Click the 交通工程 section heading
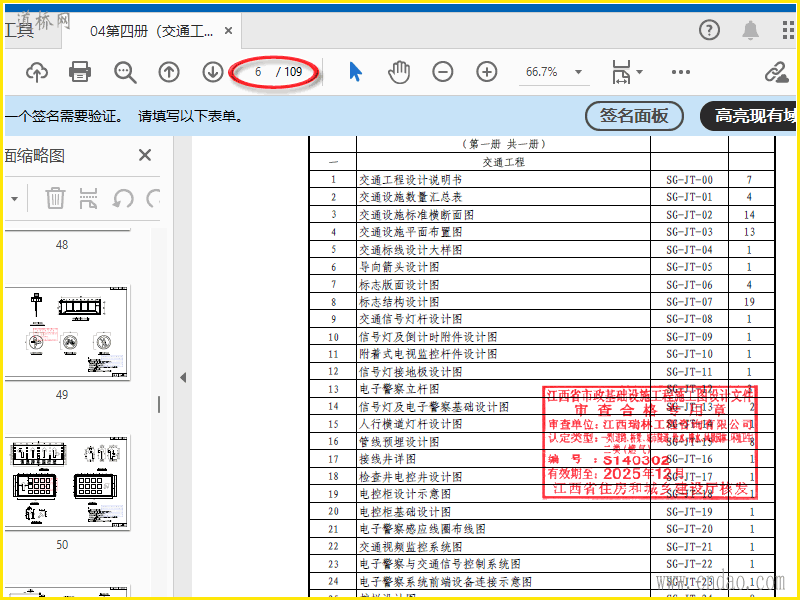The height and width of the screenshot is (600, 800). (x=504, y=162)
